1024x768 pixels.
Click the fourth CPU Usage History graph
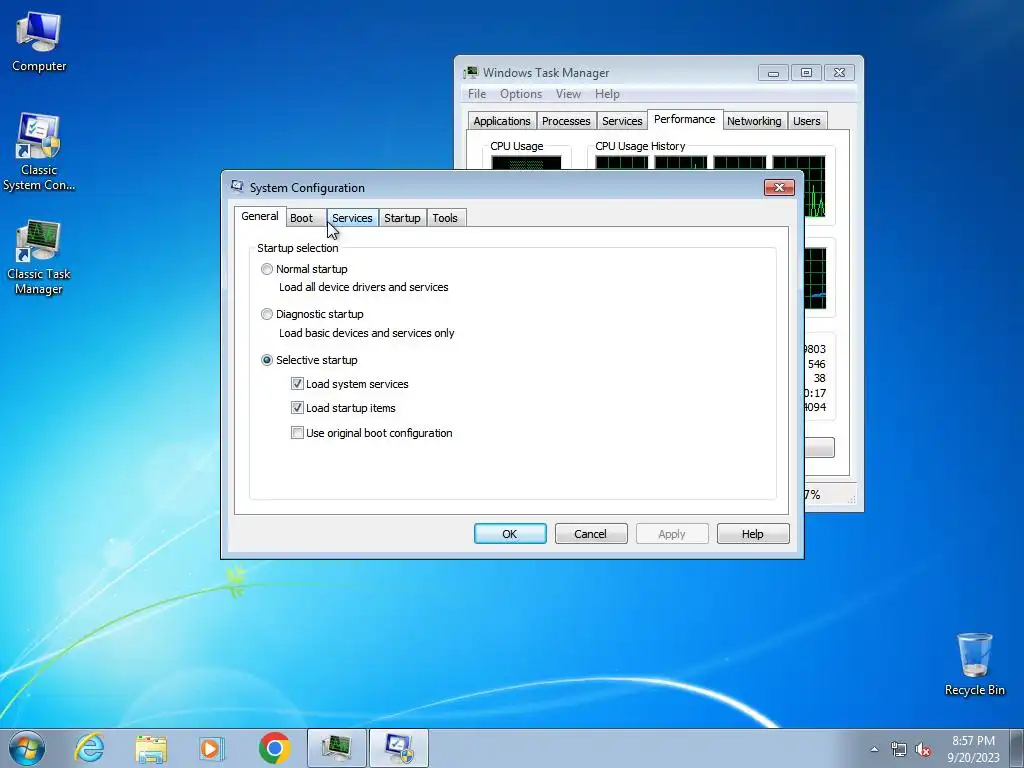pyautogui.click(x=799, y=186)
